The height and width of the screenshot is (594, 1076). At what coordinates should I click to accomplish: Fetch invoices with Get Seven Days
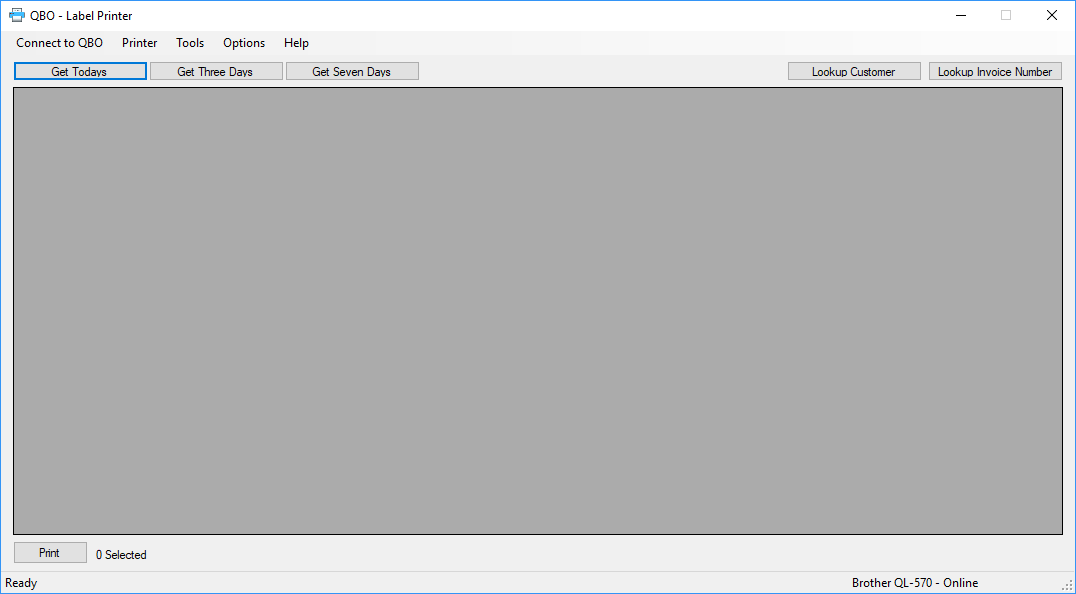point(352,70)
